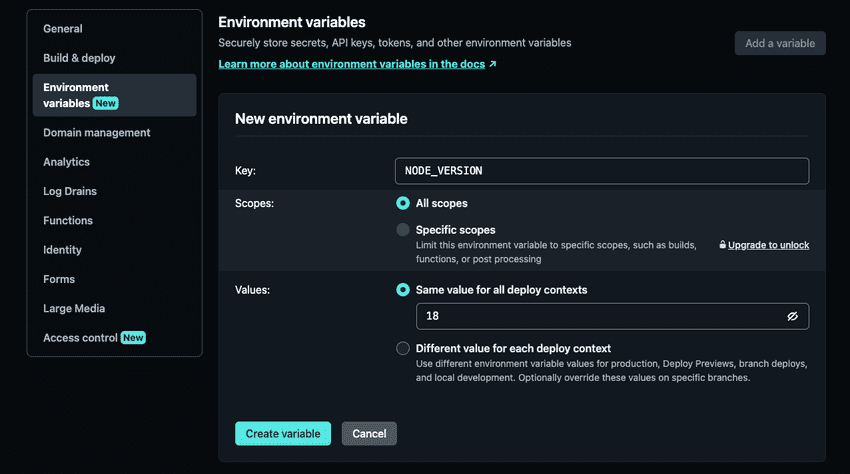Open Learn more about environment variables link
Screen dimensions: 850x474
point(351,64)
